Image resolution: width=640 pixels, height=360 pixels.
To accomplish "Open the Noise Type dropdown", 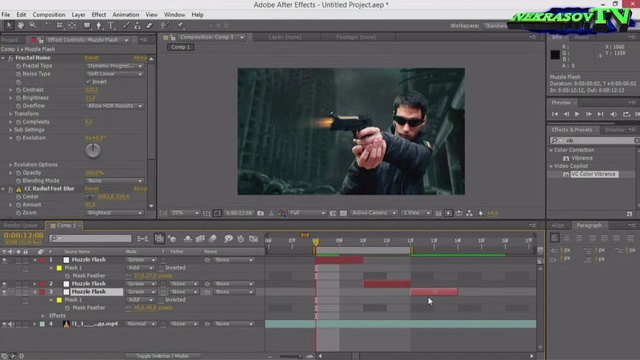I will pos(115,74).
